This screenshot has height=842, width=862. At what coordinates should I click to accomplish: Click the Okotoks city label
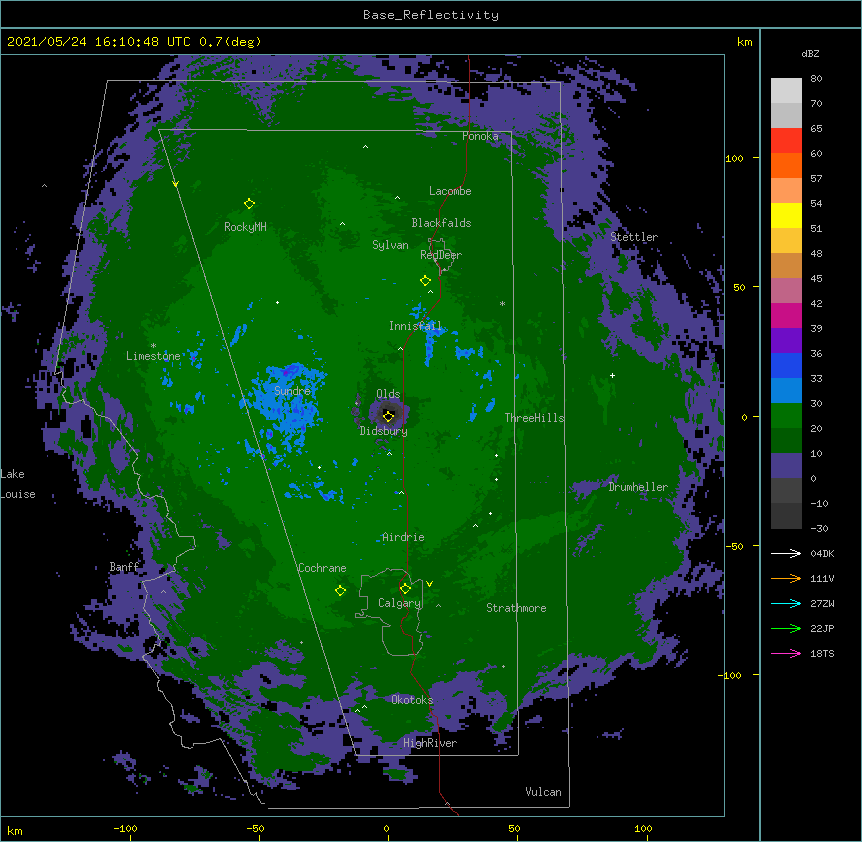tap(412, 700)
